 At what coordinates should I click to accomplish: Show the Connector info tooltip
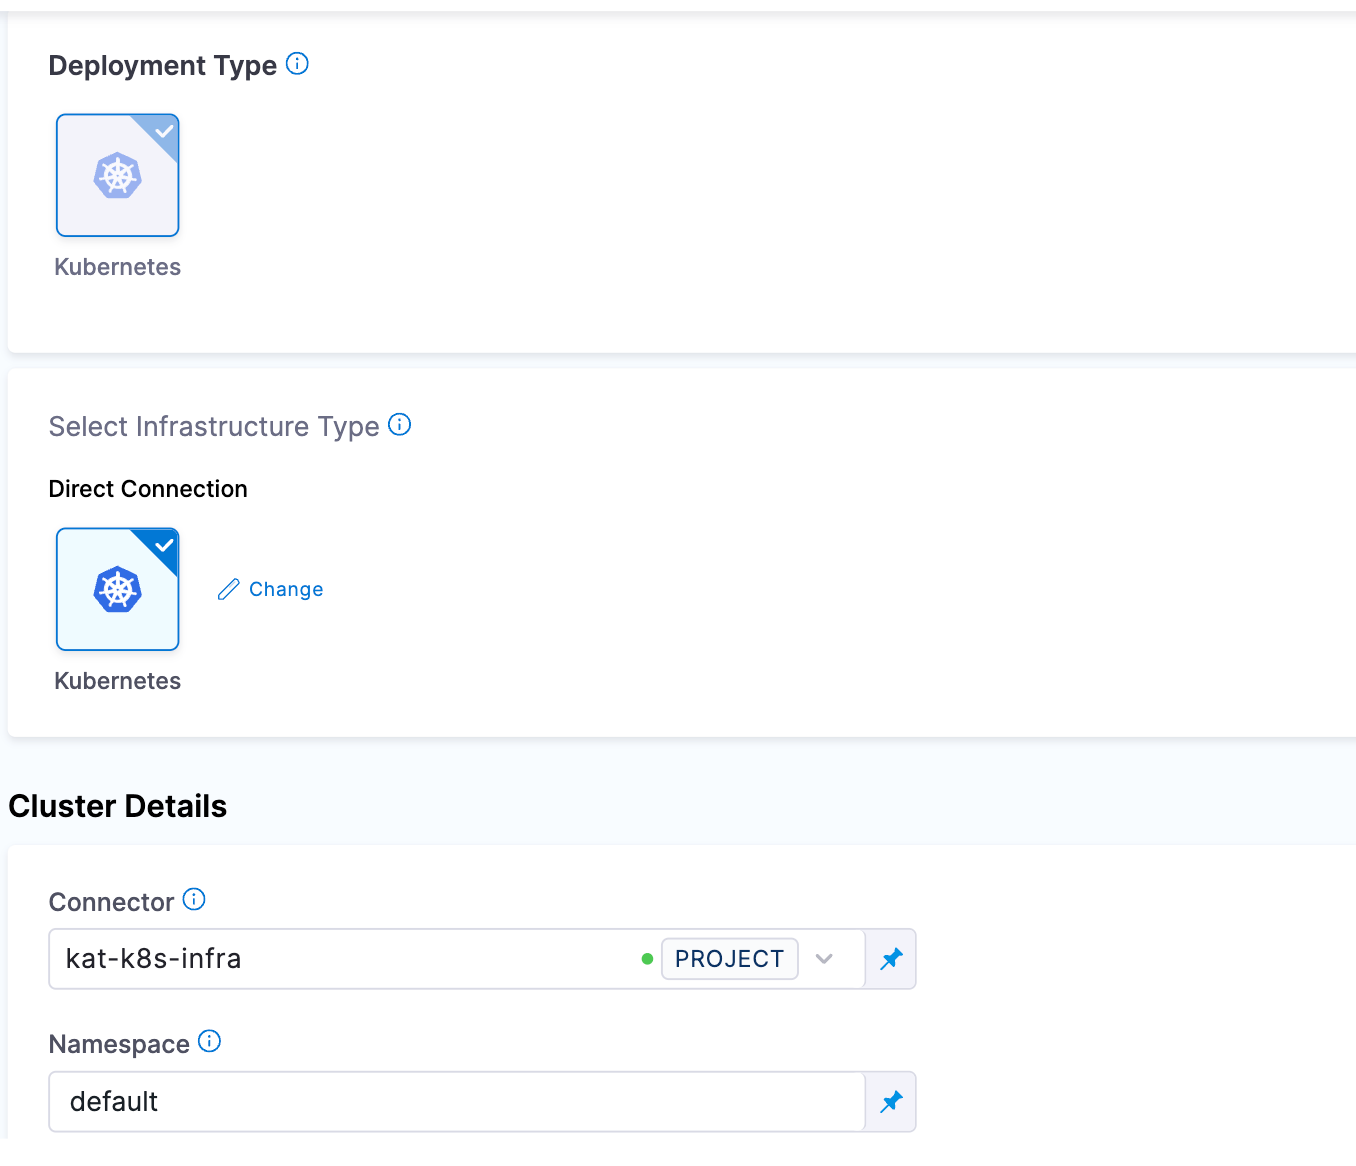tap(194, 900)
